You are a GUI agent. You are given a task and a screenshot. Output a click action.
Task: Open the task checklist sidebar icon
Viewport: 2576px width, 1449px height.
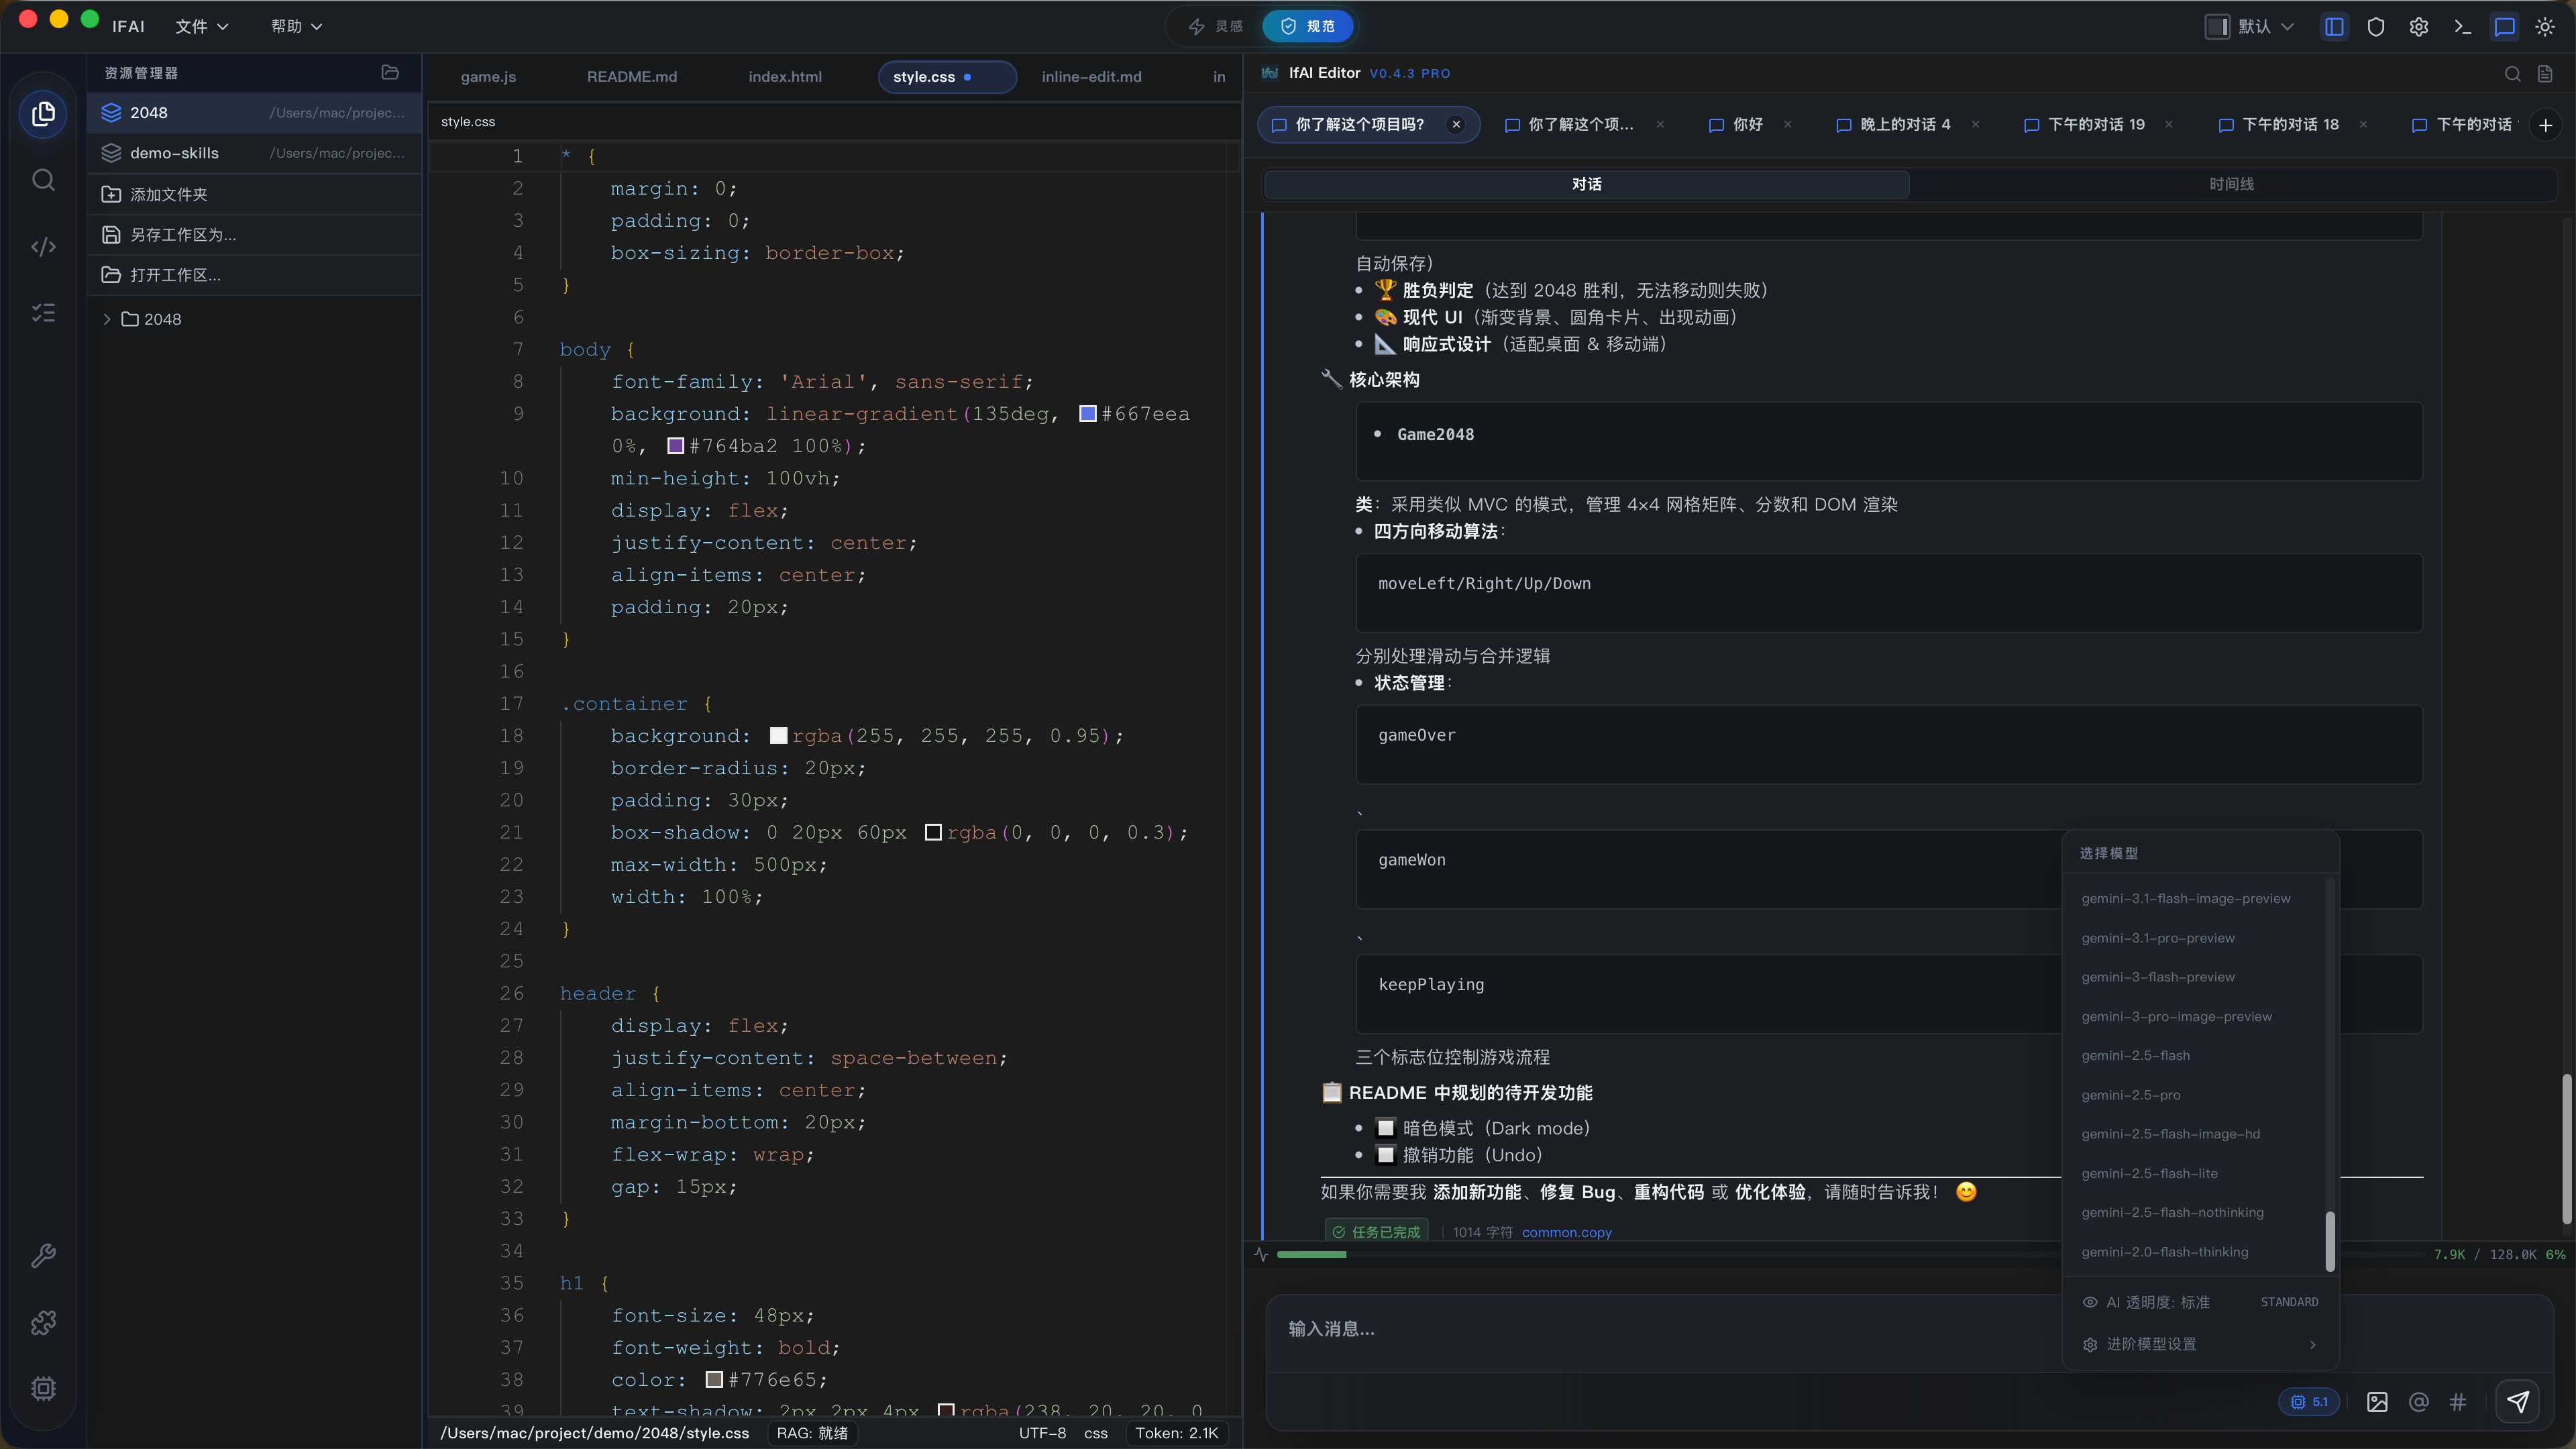[x=43, y=313]
